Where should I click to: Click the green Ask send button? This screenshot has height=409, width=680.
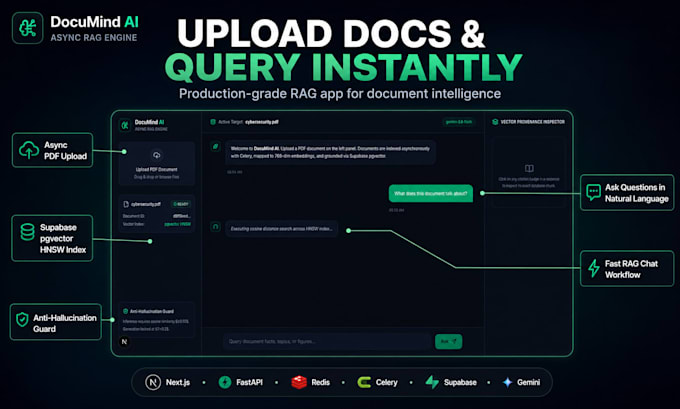(x=448, y=341)
